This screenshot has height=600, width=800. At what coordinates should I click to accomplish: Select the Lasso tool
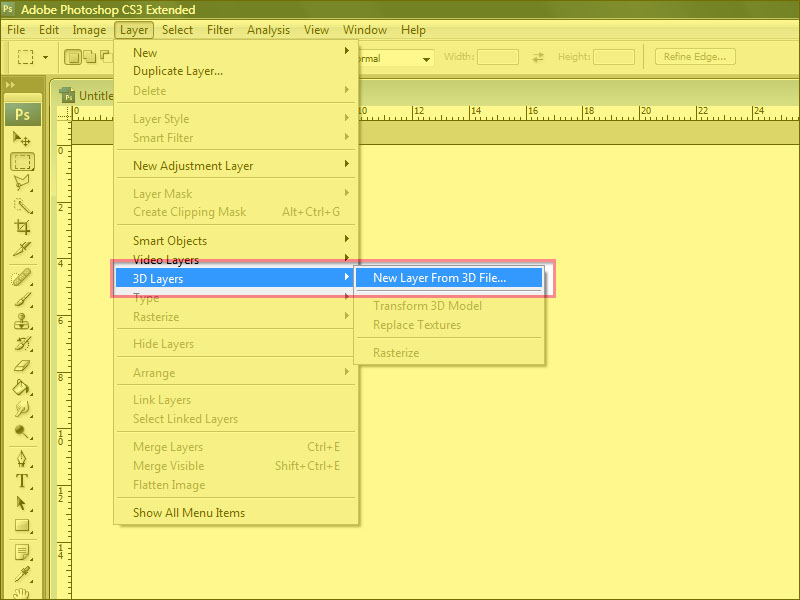click(22, 183)
